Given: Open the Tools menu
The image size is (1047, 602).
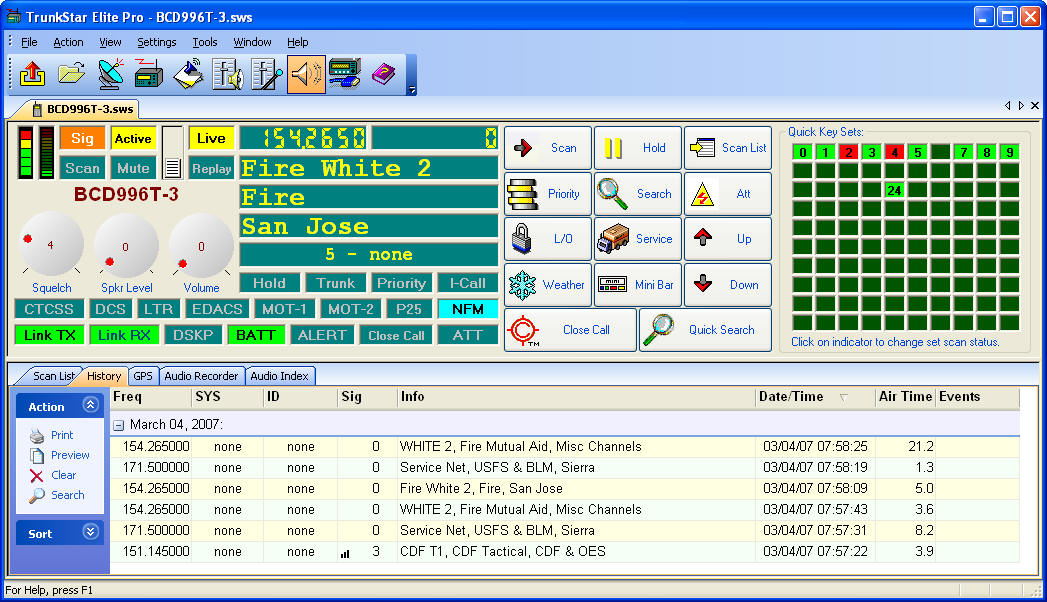Looking at the screenshot, I should click(x=205, y=42).
